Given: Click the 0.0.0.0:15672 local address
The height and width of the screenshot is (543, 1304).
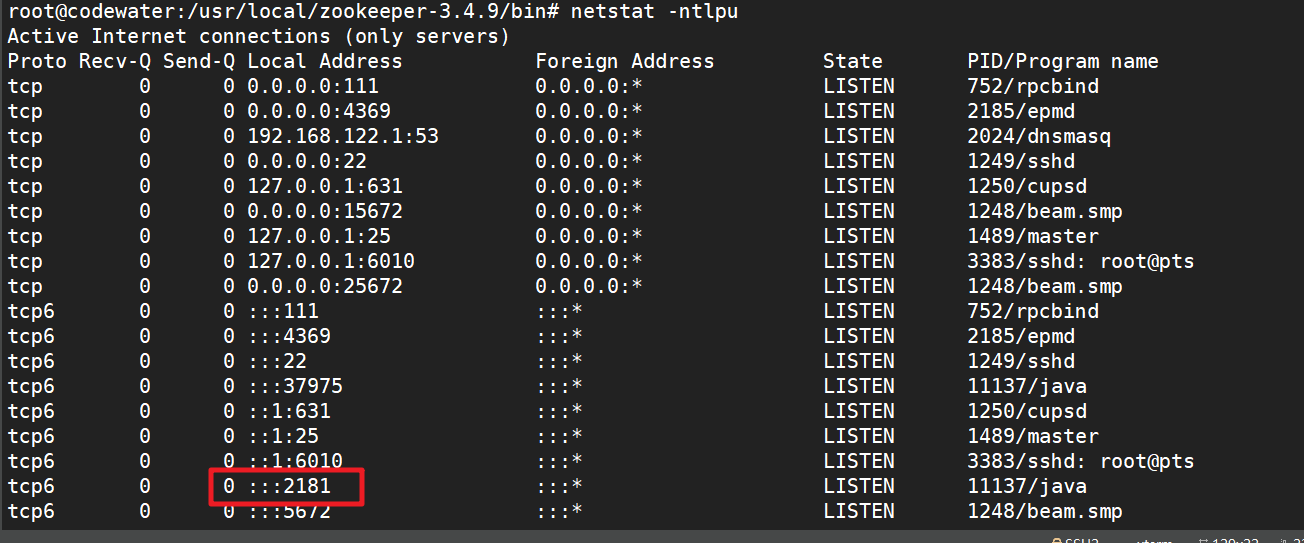Looking at the screenshot, I should (x=325, y=212).
